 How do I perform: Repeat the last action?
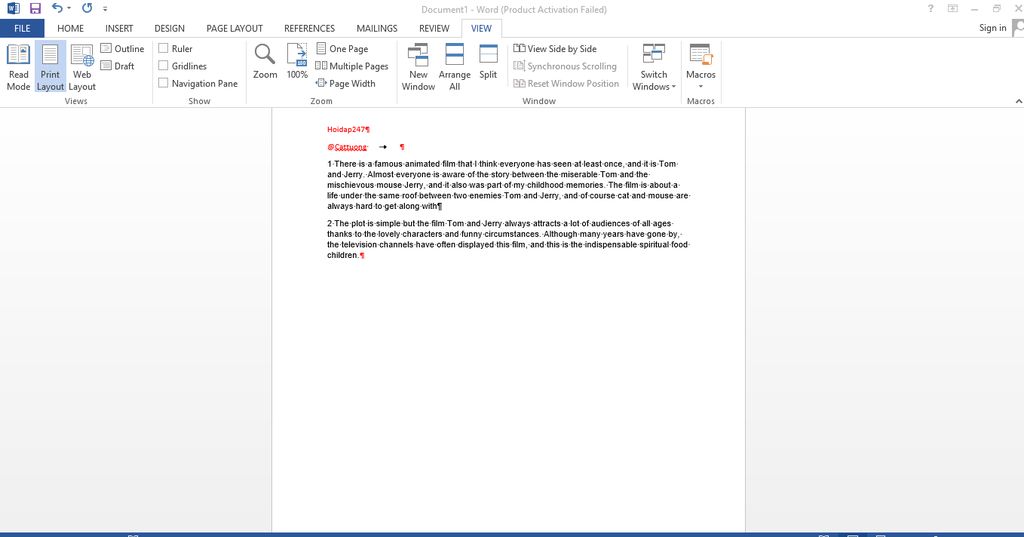pyautogui.click(x=87, y=8)
